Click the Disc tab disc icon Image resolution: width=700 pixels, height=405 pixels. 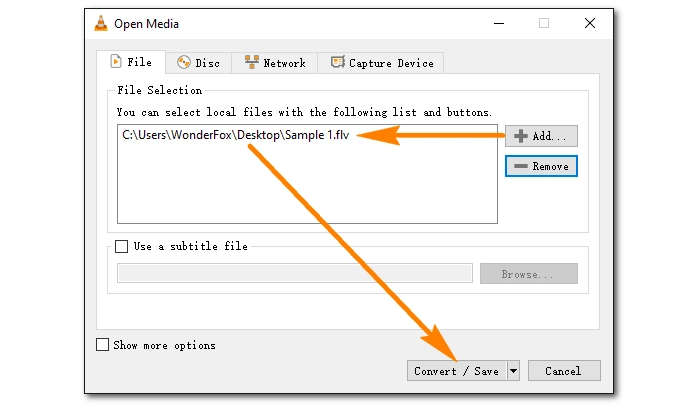[183, 63]
